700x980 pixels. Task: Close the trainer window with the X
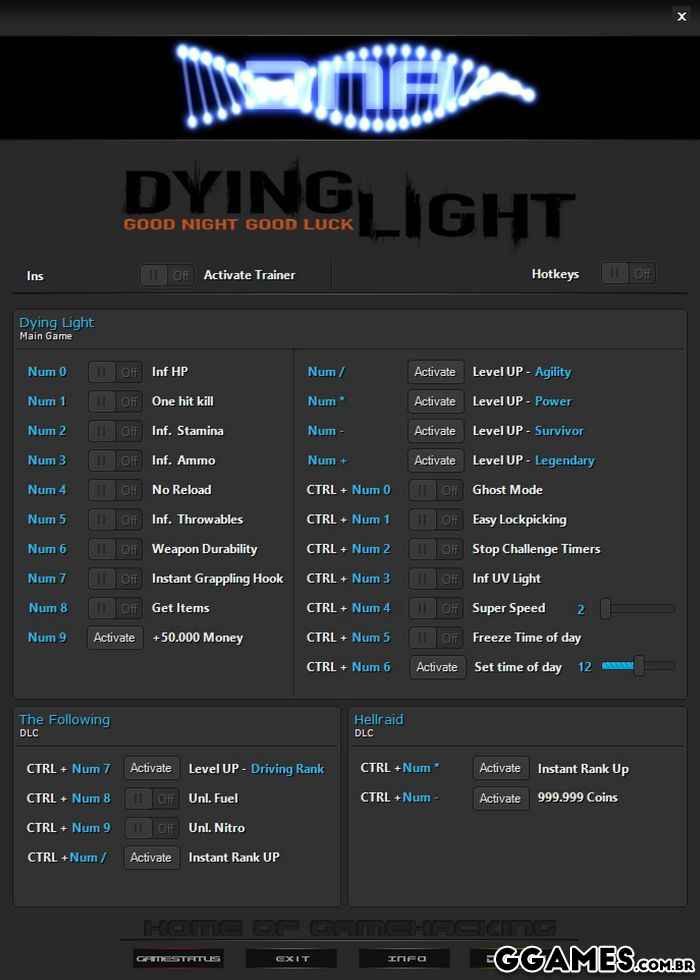click(682, 16)
